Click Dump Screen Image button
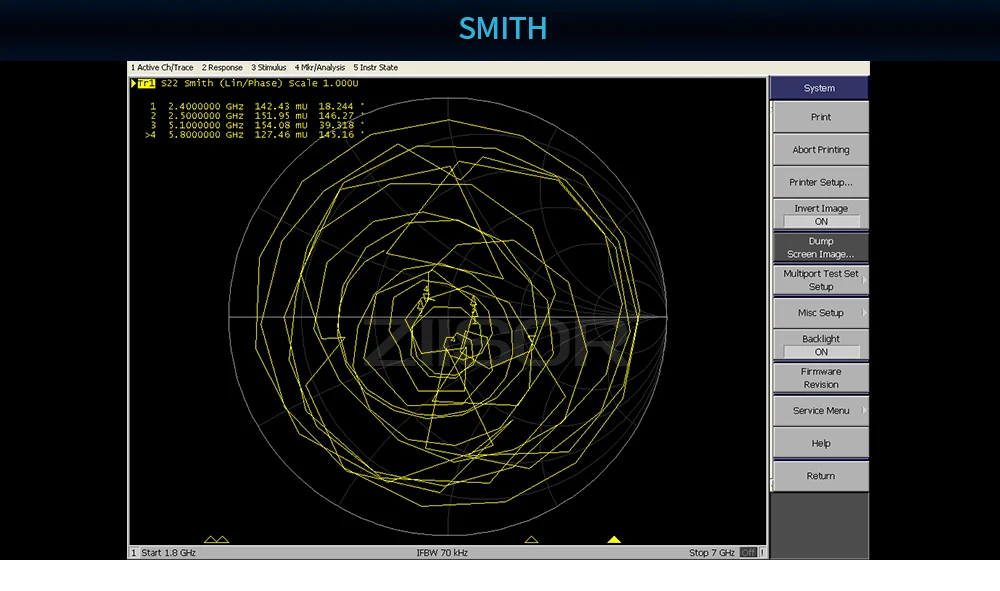Image resolution: width=1000 pixels, height=591 pixels. (x=820, y=248)
